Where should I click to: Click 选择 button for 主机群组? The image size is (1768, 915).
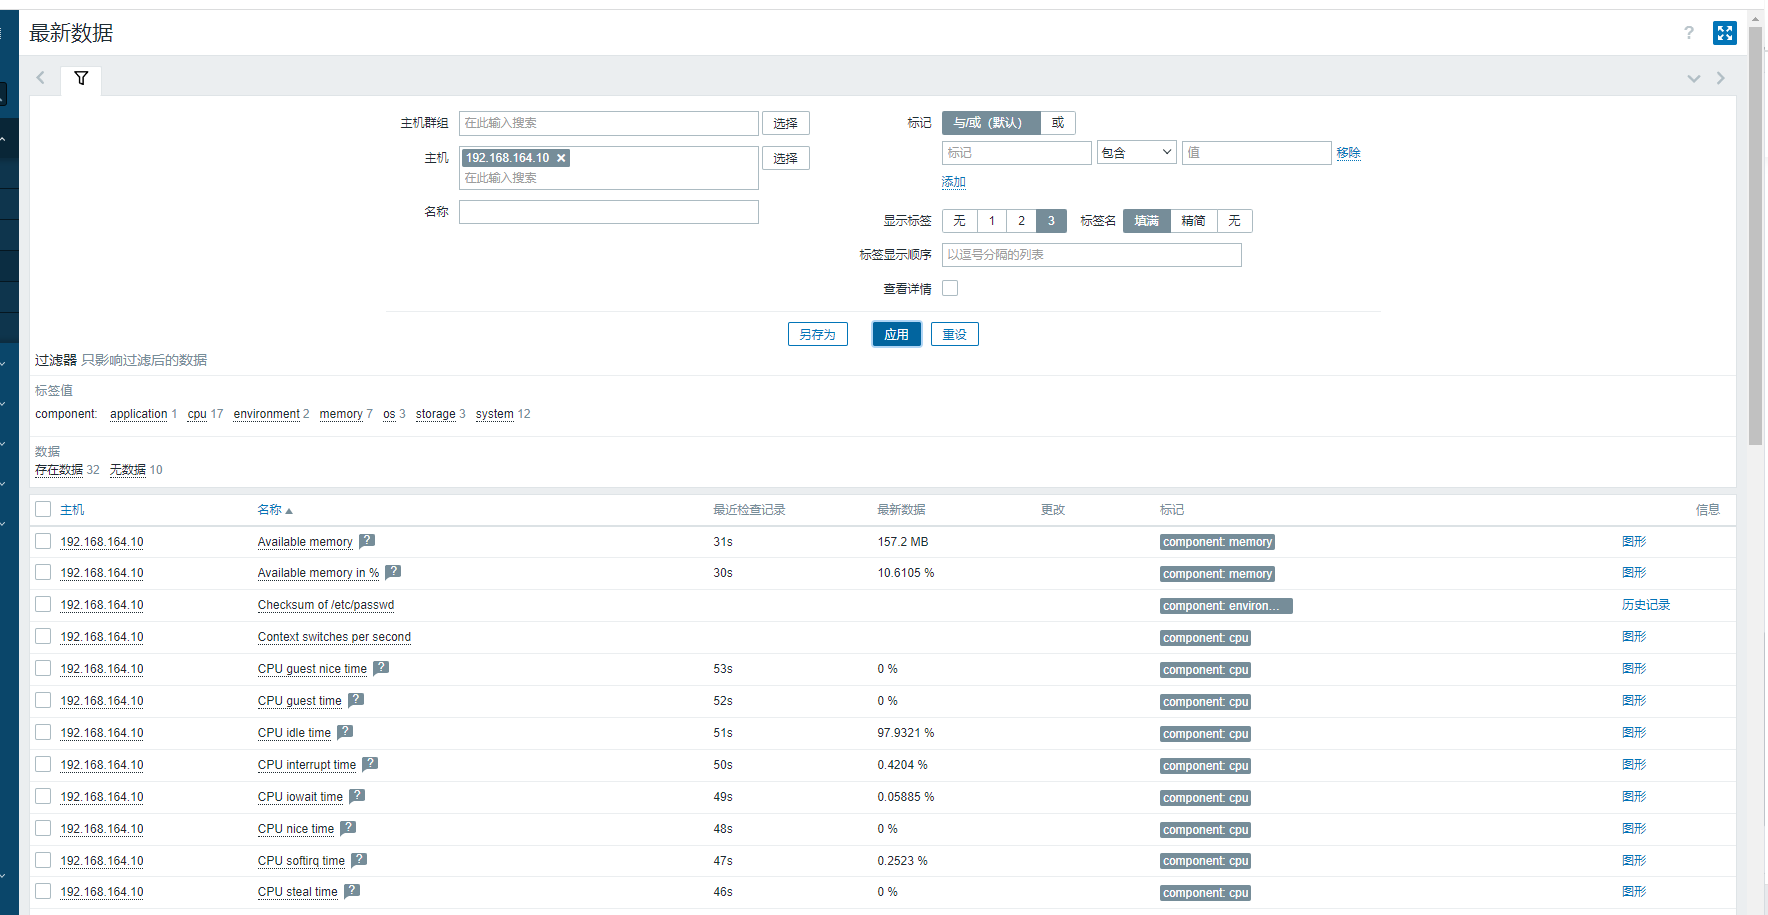click(x=786, y=123)
